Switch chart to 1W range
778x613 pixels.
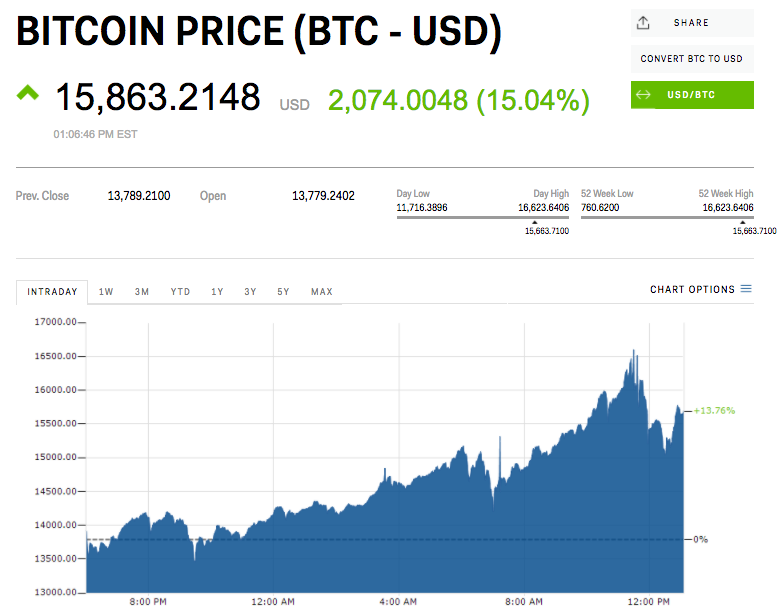pos(106,292)
